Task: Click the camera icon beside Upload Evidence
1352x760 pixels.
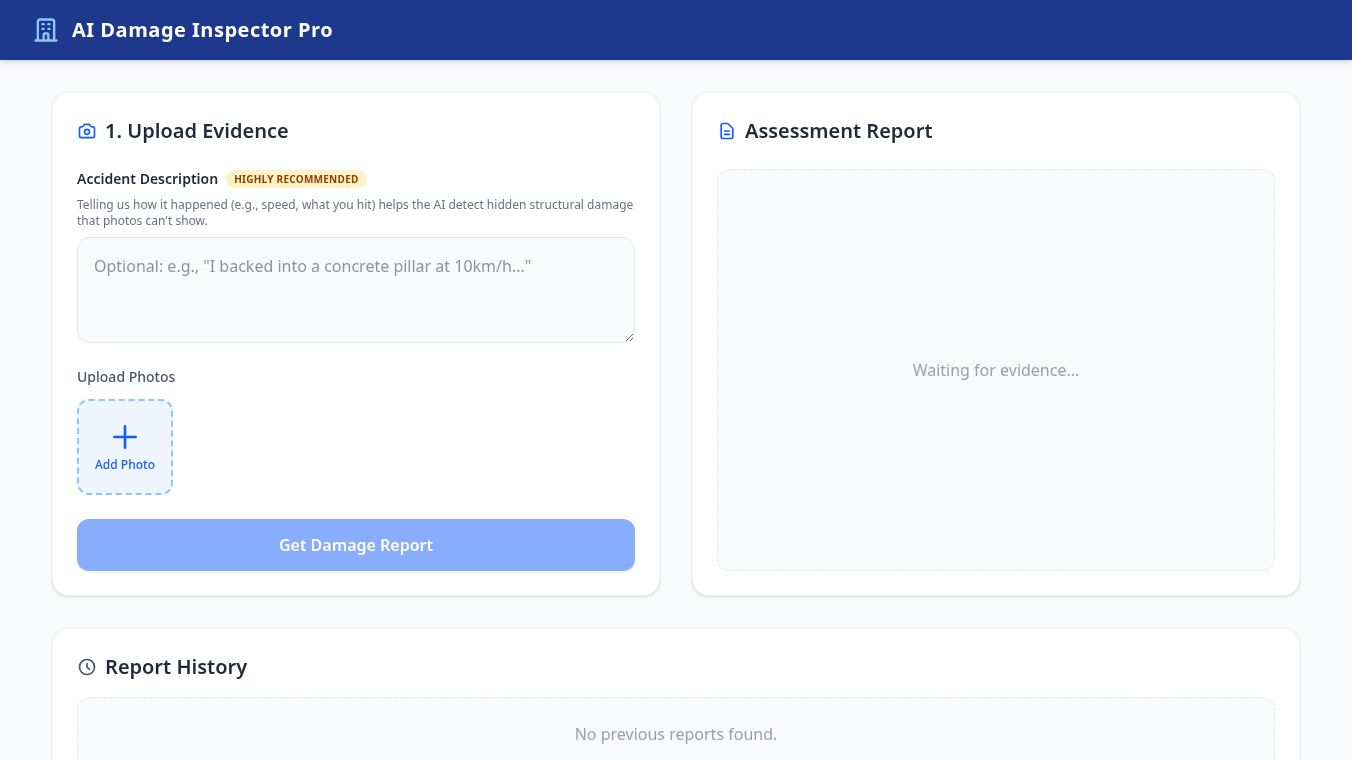Action: click(87, 131)
